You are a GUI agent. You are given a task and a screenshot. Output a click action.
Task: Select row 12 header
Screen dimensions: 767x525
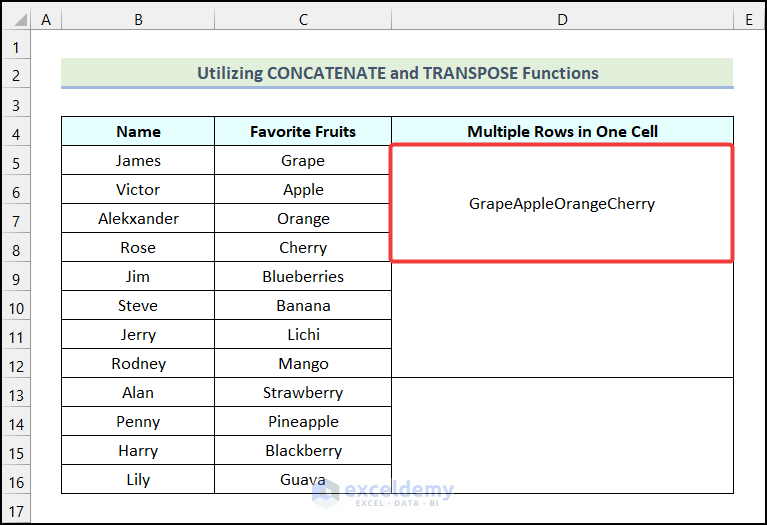point(16,364)
